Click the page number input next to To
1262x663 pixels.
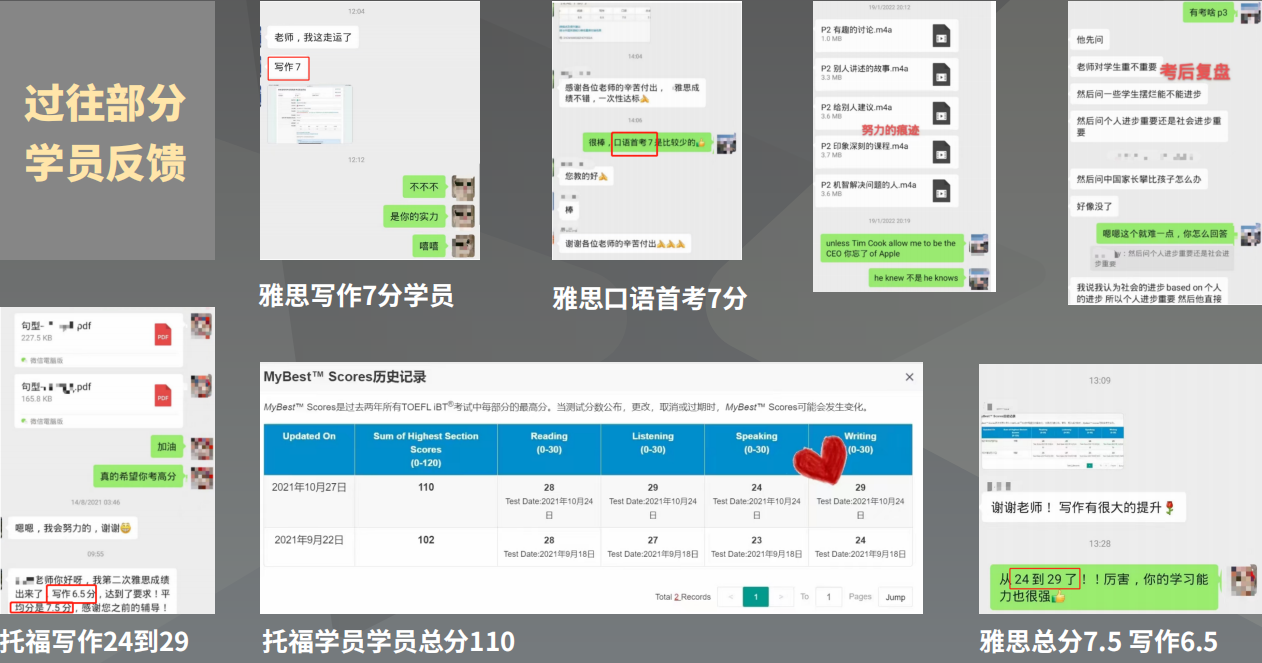click(829, 596)
